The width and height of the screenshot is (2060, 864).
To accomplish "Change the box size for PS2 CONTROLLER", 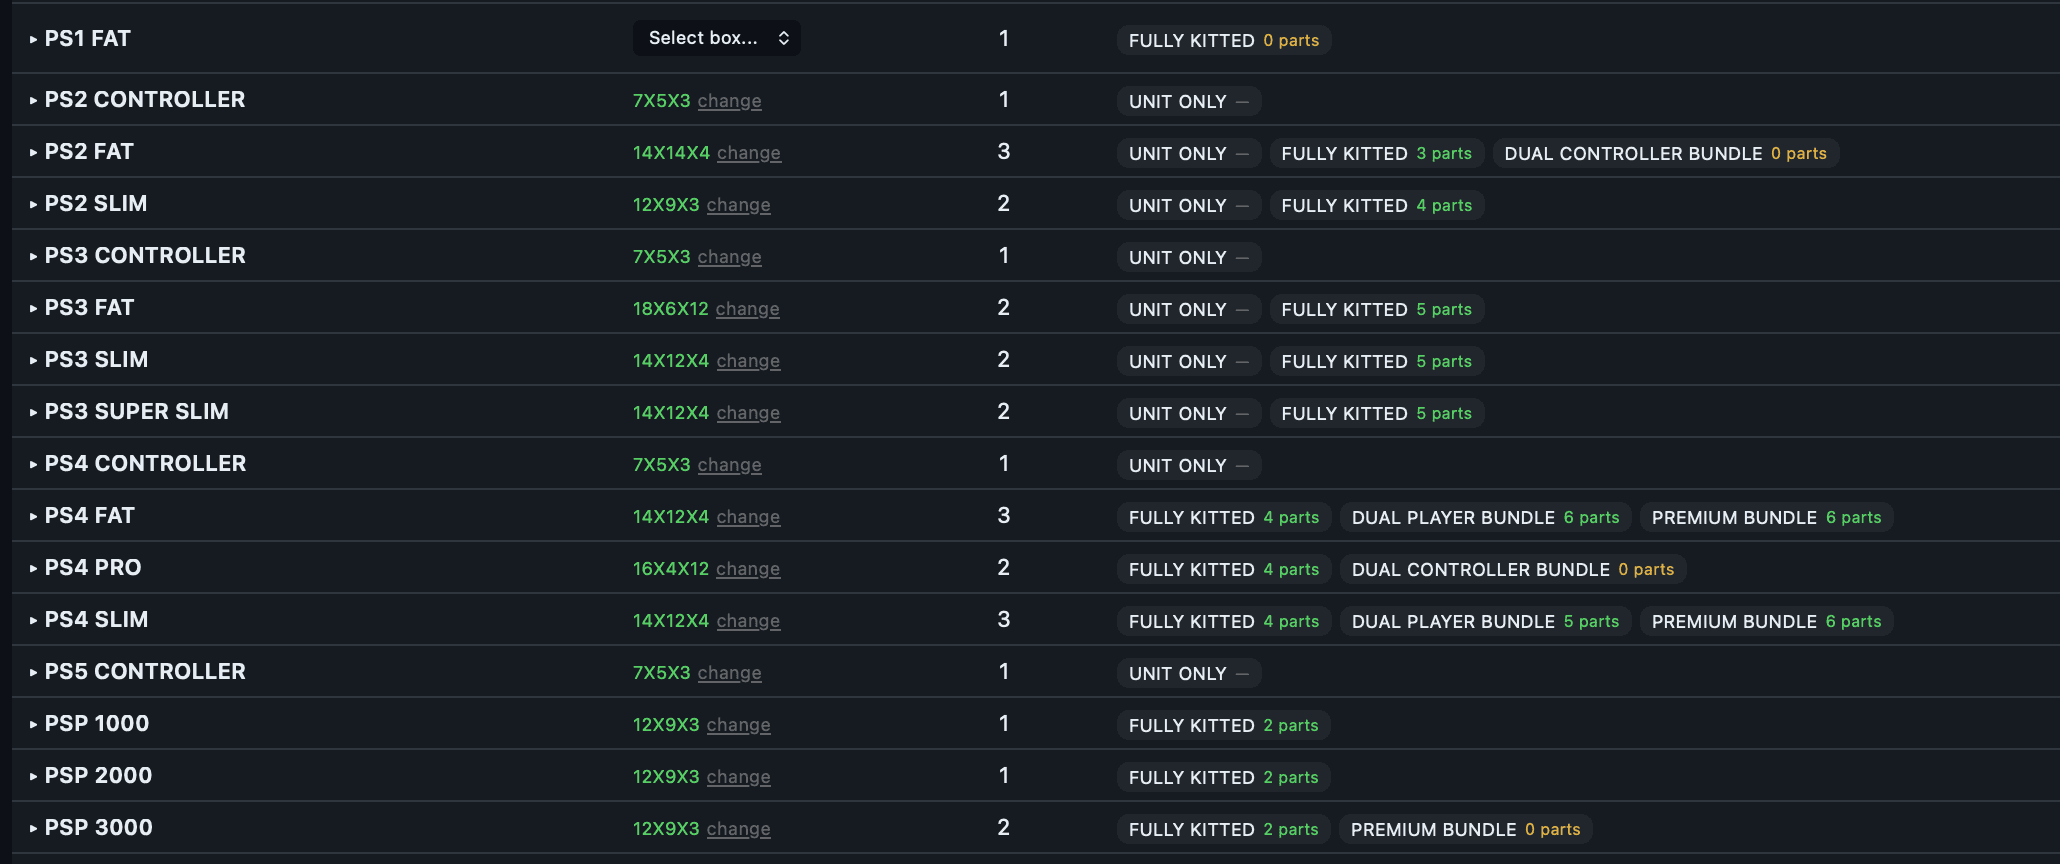I will pyautogui.click(x=729, y=101).
